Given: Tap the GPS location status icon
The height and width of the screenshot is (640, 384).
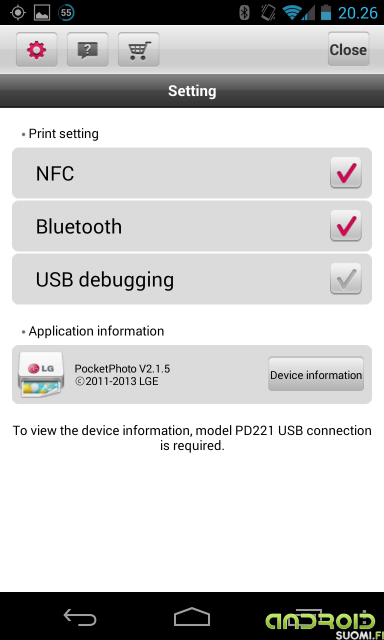Looking at the screenshot, I should tap(18, 13).
